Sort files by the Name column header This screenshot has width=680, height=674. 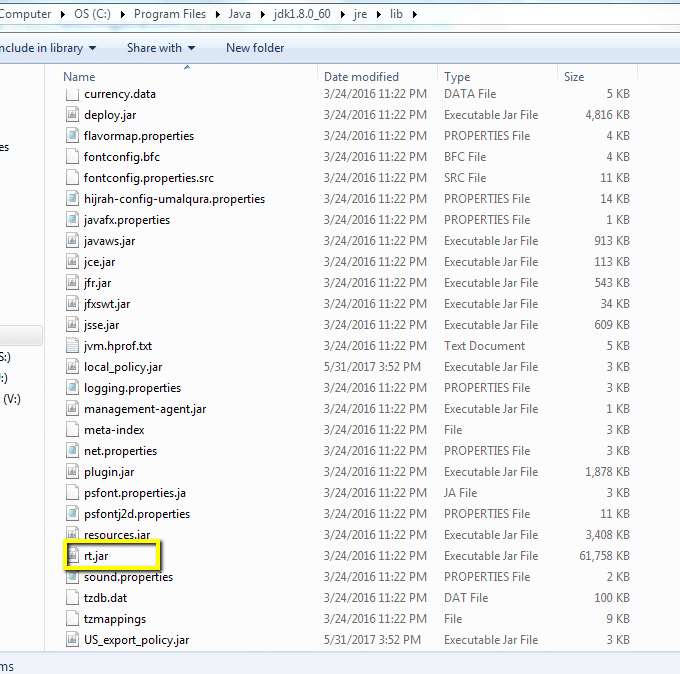click(x=80, y=77)
